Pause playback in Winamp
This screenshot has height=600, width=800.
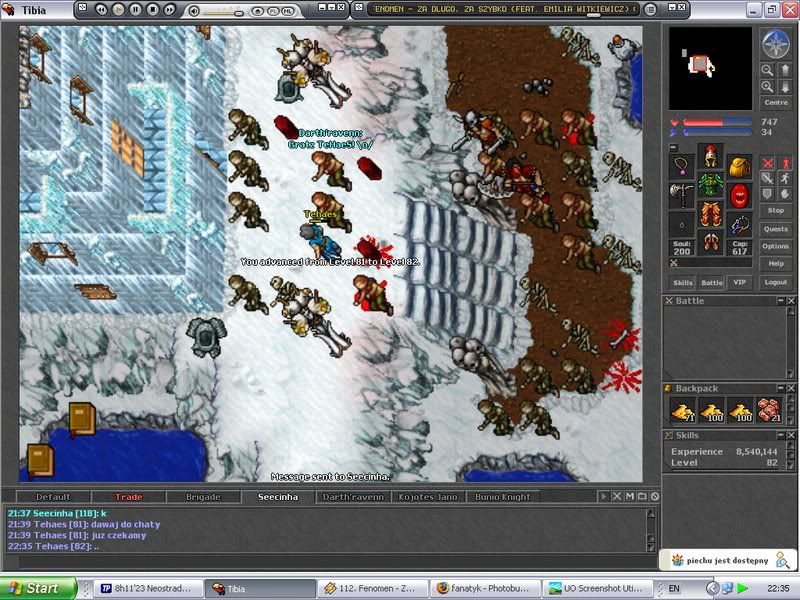pos(135,9)
